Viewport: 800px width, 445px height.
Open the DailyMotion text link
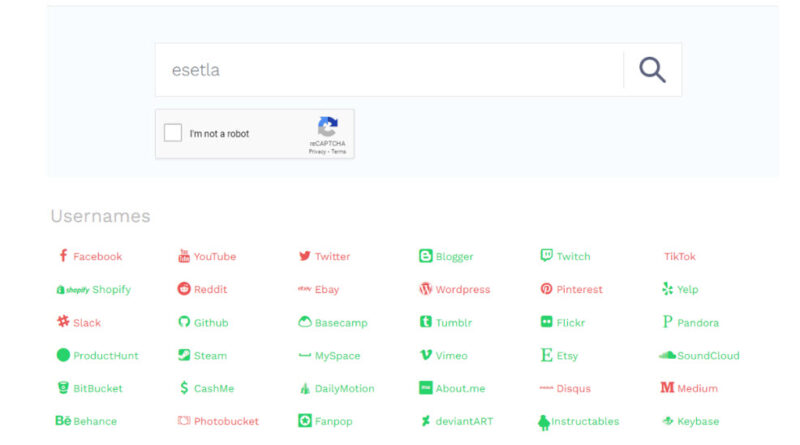tap(344, 388)
